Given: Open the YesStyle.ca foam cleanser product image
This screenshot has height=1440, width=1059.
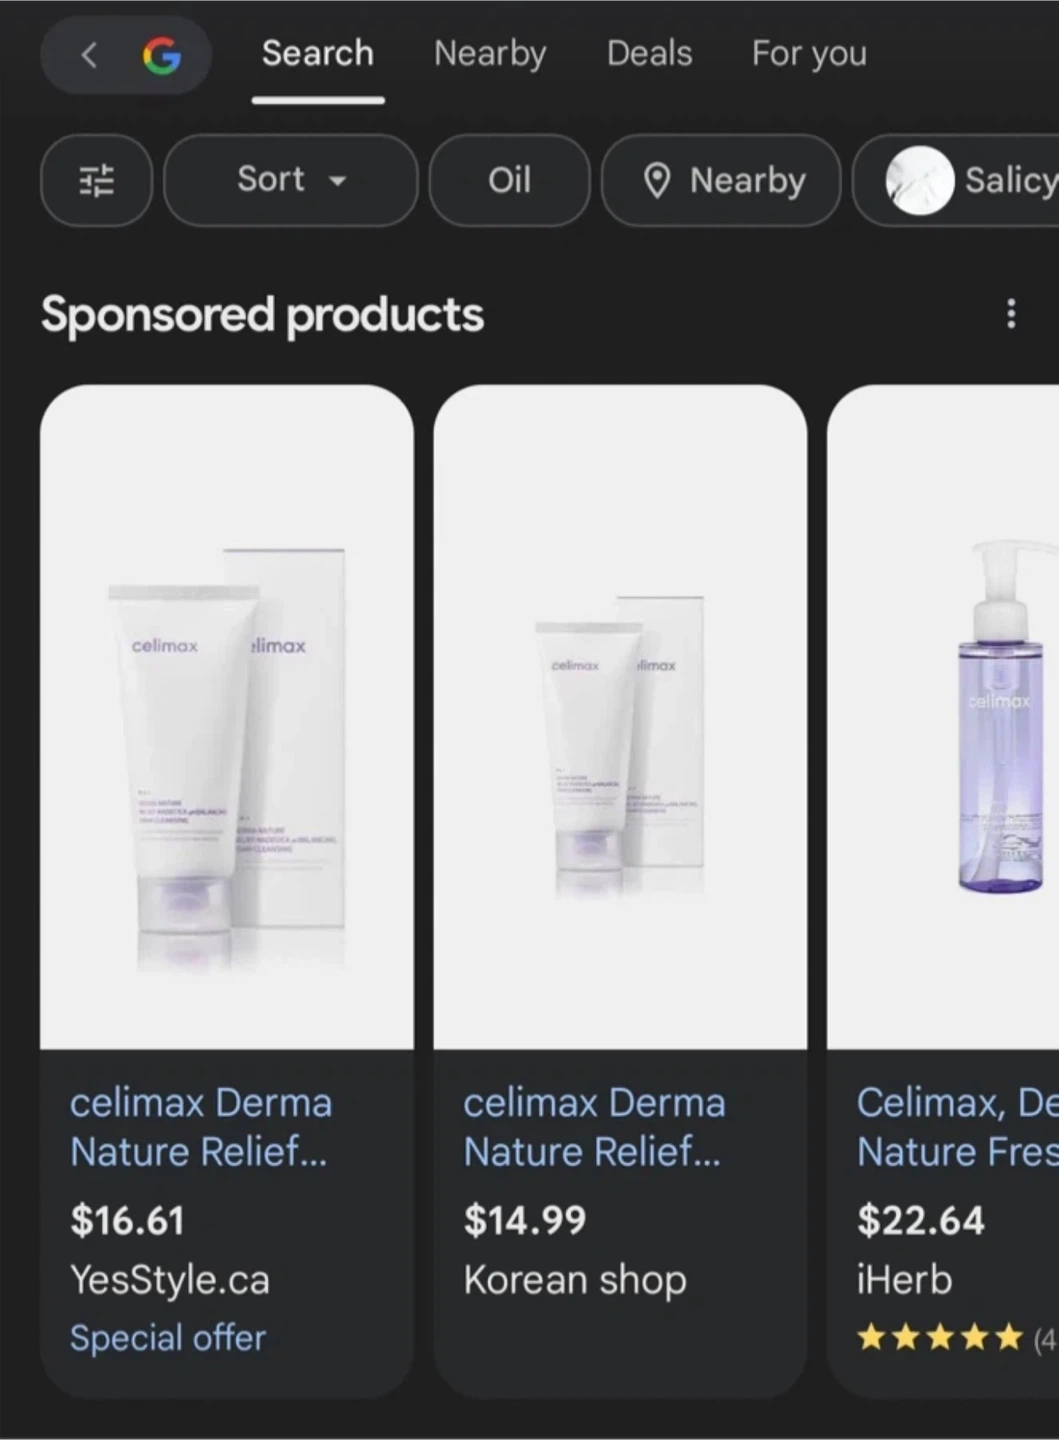Looking at the screenshot, I should 227,717.
